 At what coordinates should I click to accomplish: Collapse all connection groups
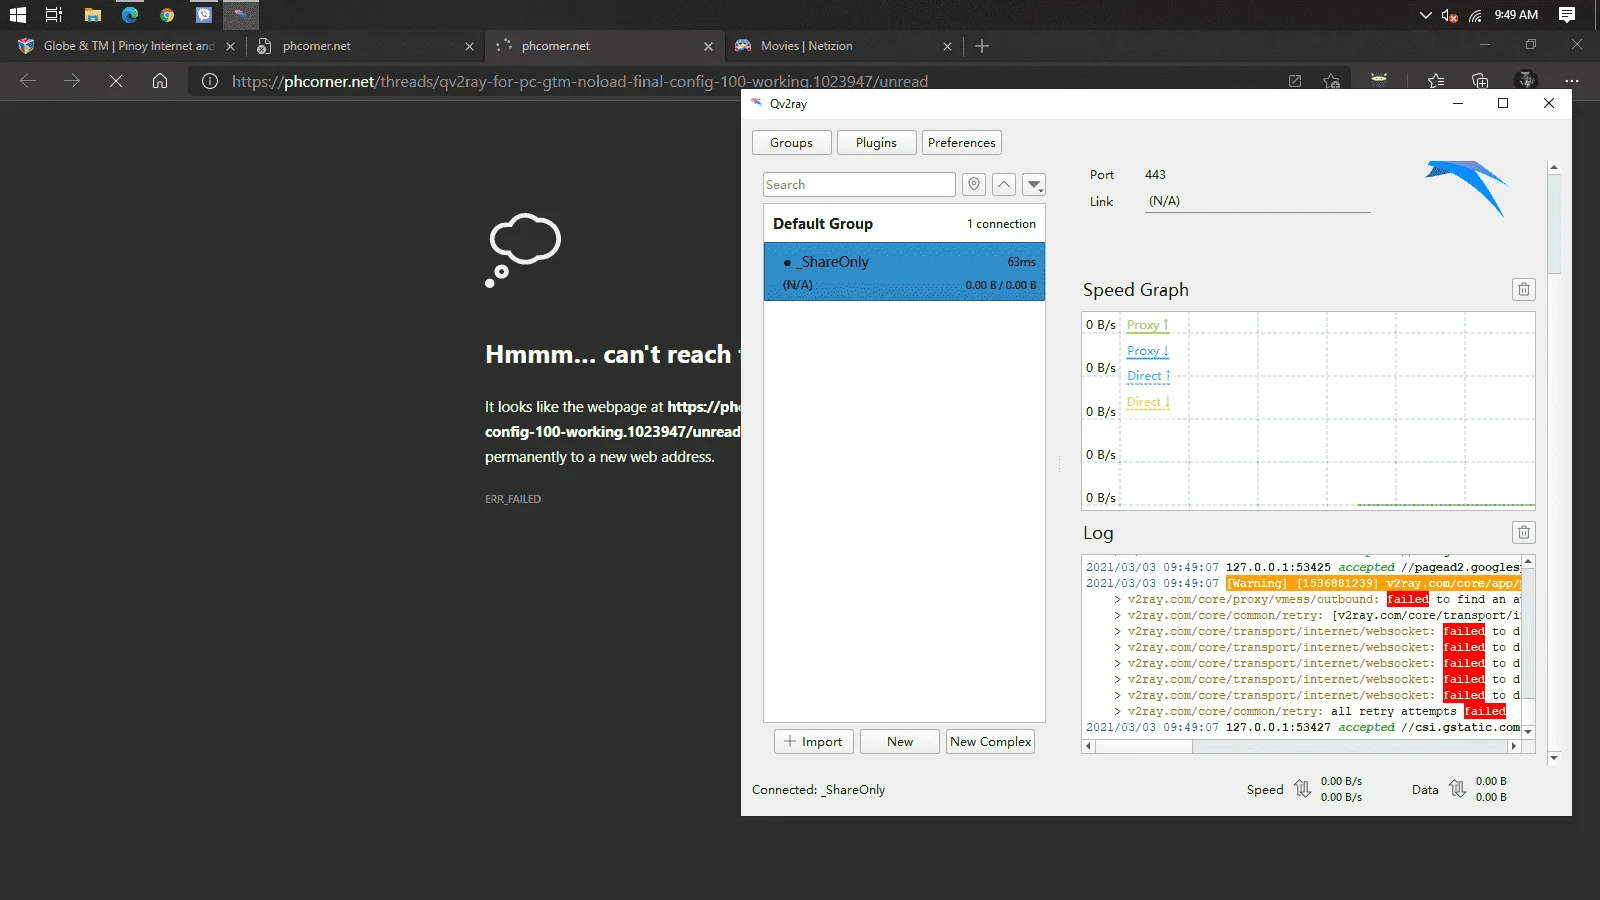(1004, 185)
